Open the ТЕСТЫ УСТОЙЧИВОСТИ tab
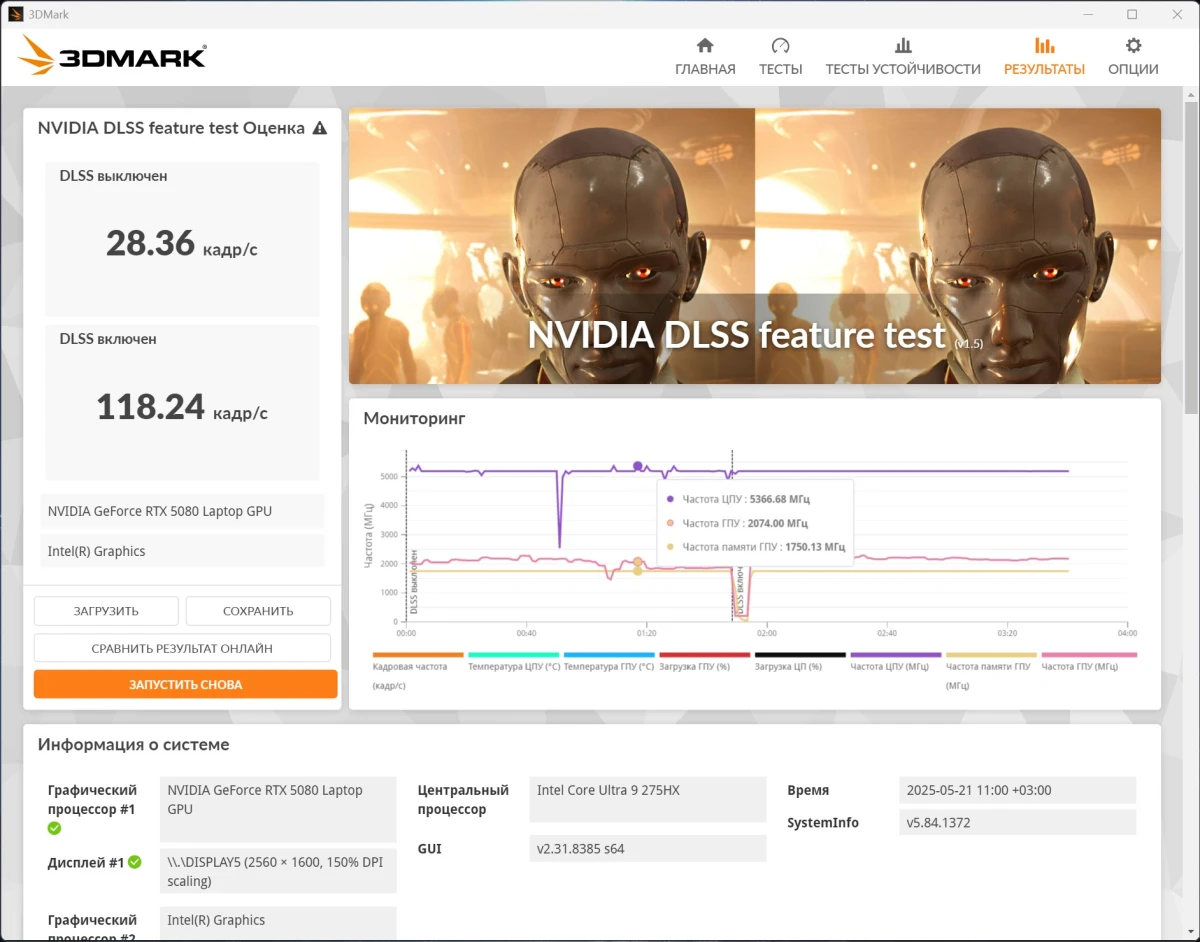 click(x=903, y=57)
